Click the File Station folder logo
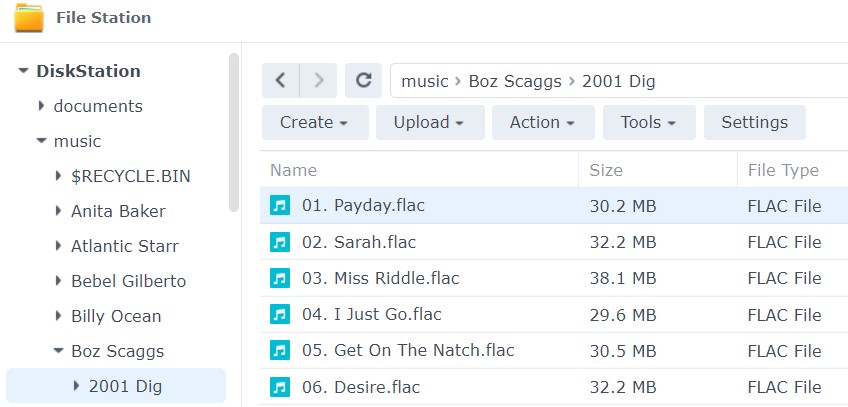Viewport: 848px width, 407px height. click(29, 18)
